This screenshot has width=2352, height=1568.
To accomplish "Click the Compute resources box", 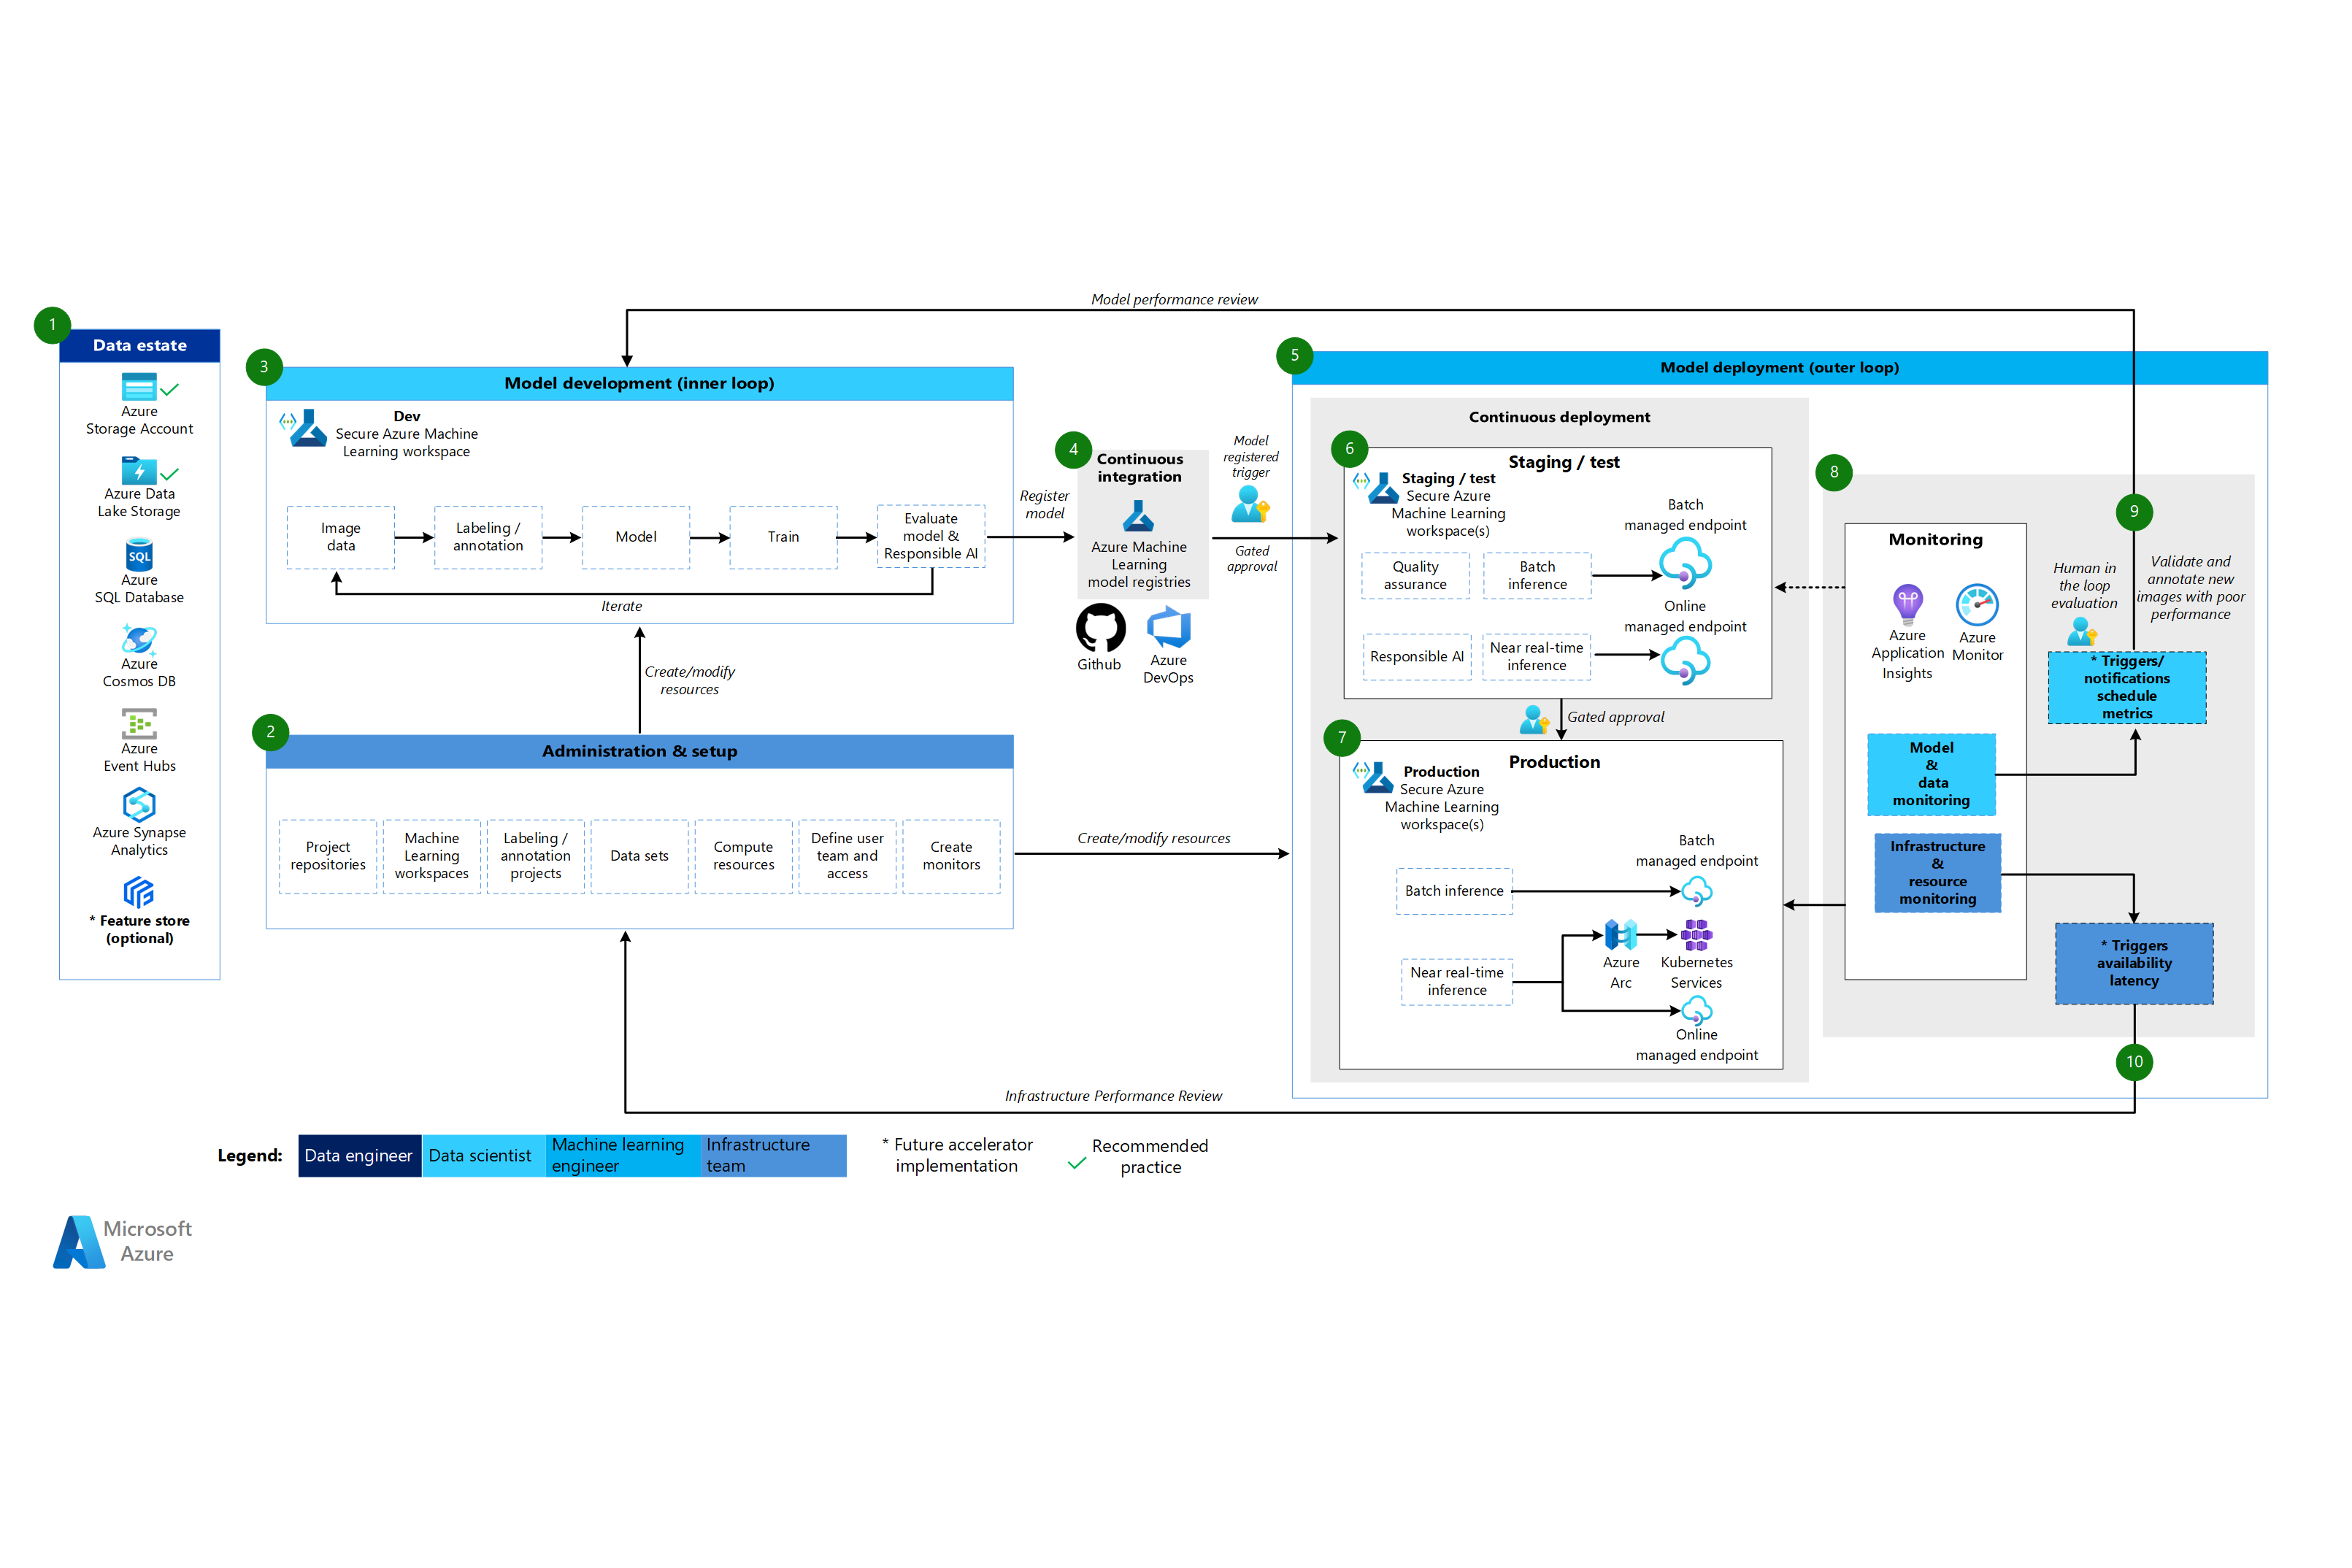I will (x=744, y=856).
